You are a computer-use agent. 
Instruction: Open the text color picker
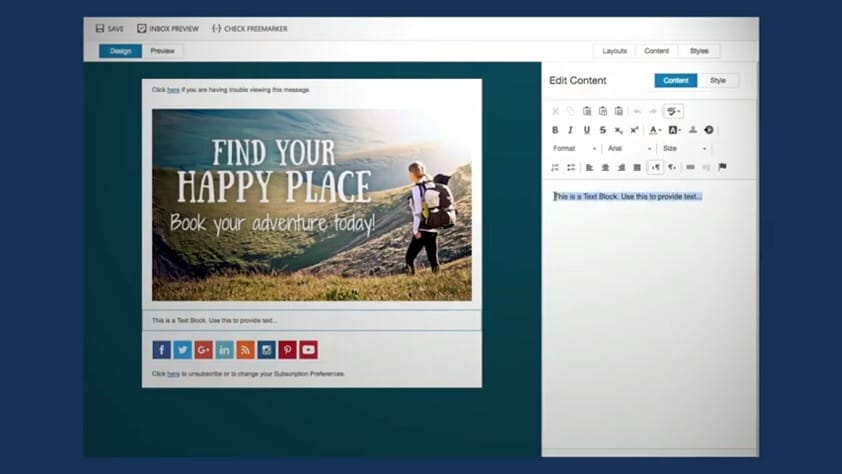[655, 130]
